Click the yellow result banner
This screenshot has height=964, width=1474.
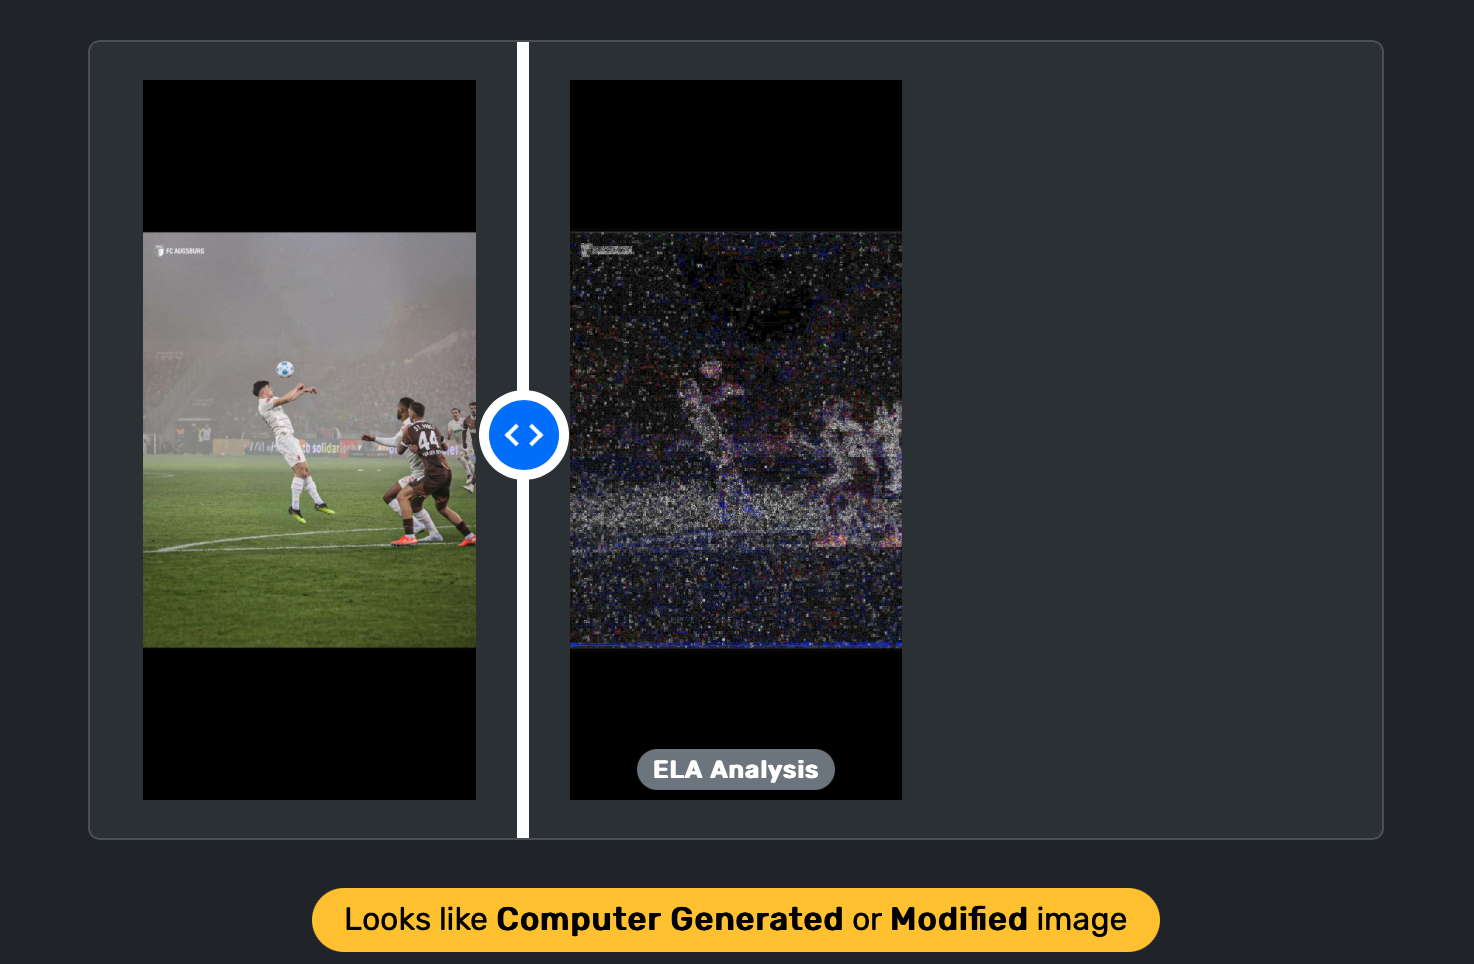[x=736, y=919]
